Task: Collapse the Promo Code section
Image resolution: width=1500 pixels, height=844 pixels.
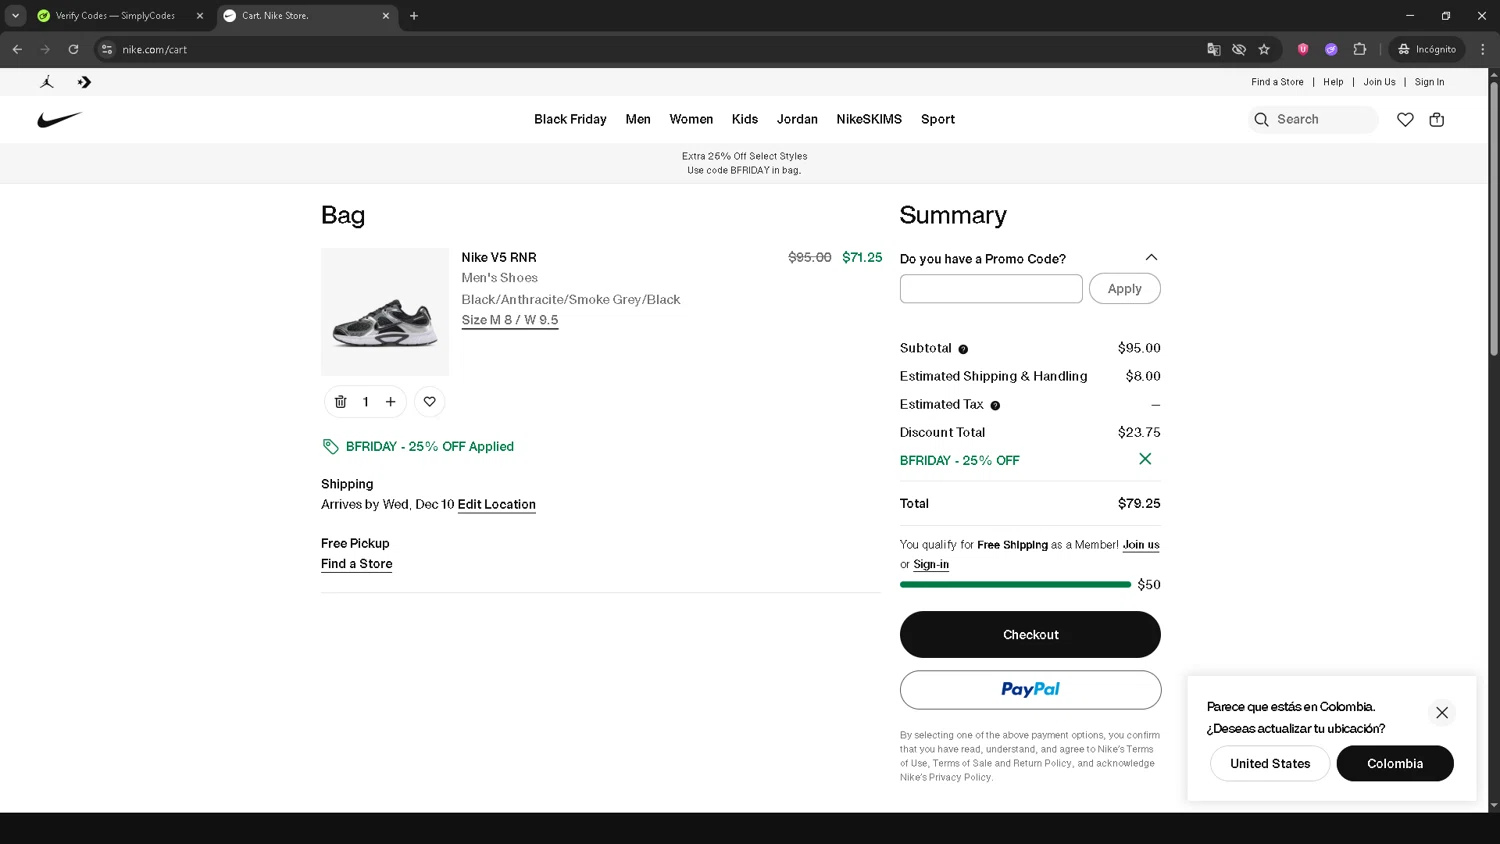Action: [1151, 258]
